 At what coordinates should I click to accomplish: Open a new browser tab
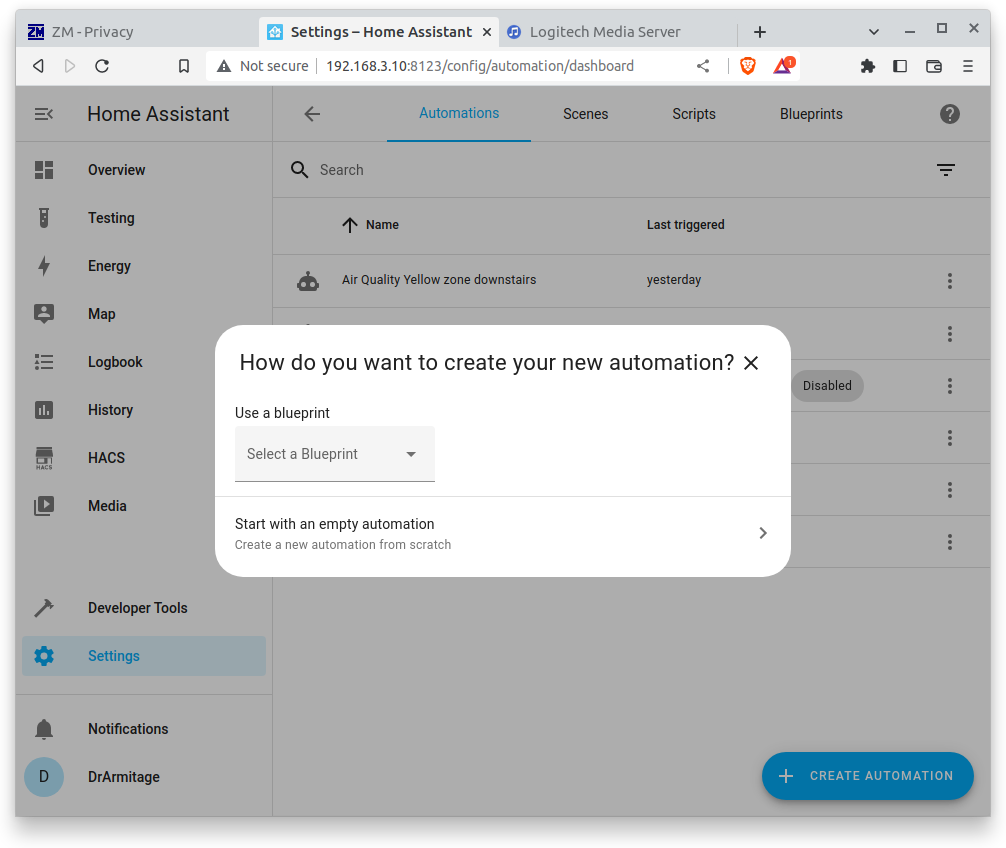click(760, 32)
